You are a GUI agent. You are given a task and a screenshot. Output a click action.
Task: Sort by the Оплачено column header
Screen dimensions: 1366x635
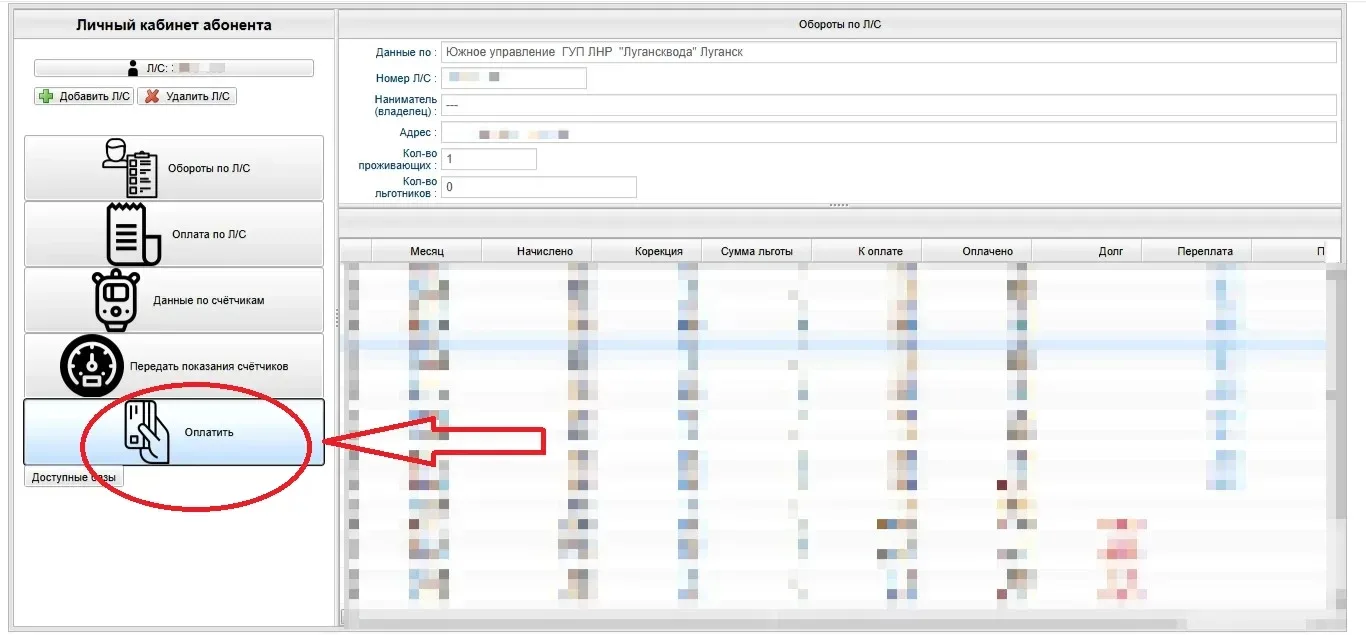[977, 251]
